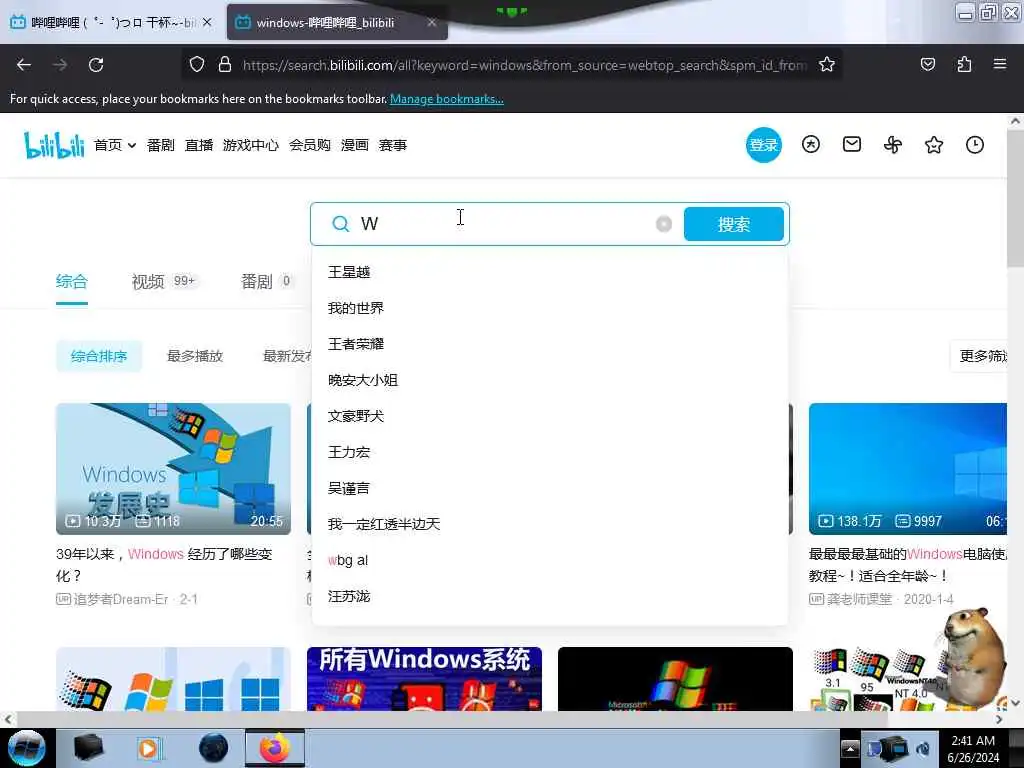This screenshot has width=1024, height=768.
Task: Click the Manage bookmarks... link
Action: coord(447,99)
